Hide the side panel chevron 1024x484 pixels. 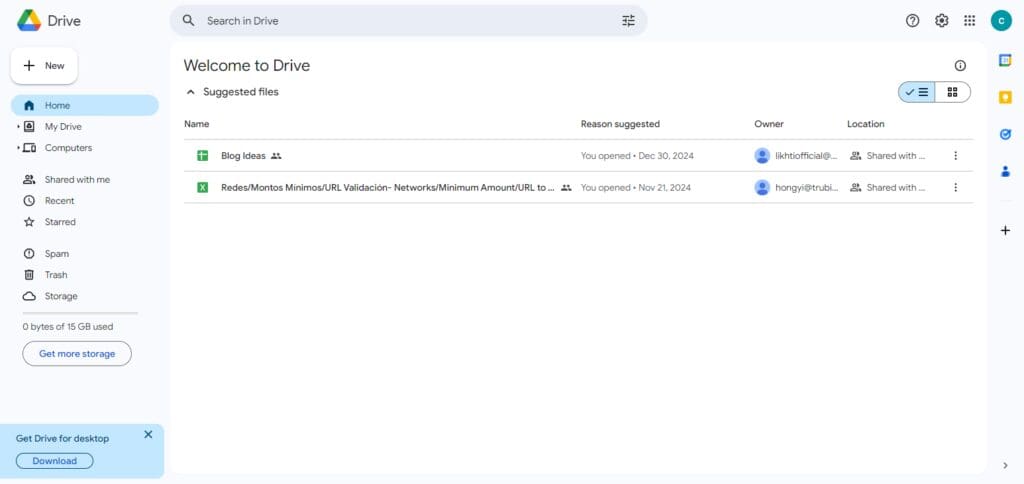pos(1005,465)
